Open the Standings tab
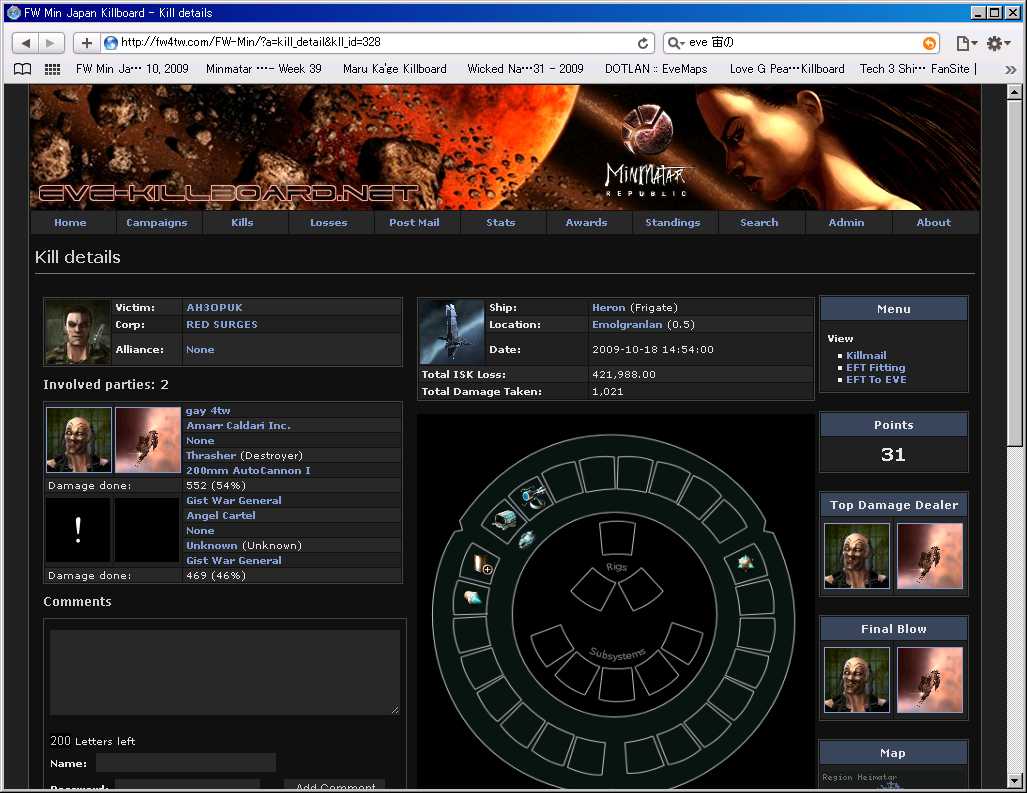This screenshot has width=1027, height=793. [673, 223]
